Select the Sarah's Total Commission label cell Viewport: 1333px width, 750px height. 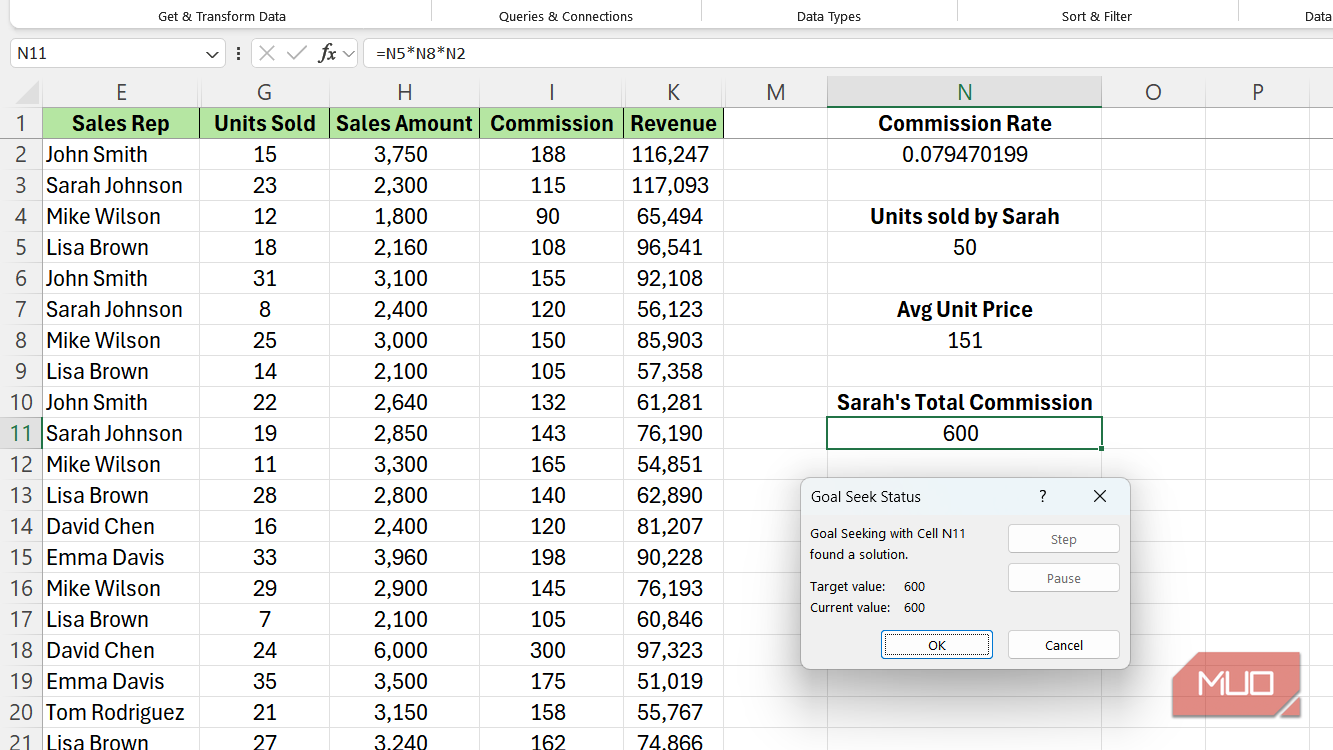[x=965, y=402]
